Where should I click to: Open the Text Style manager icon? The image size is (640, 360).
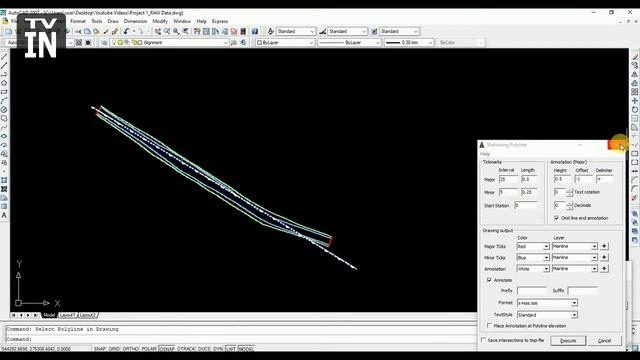pos(270,31)
